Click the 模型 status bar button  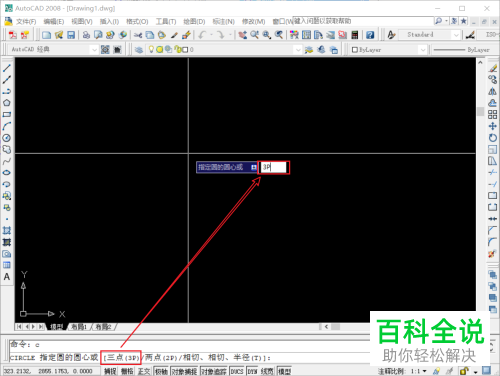coord(284,371)
